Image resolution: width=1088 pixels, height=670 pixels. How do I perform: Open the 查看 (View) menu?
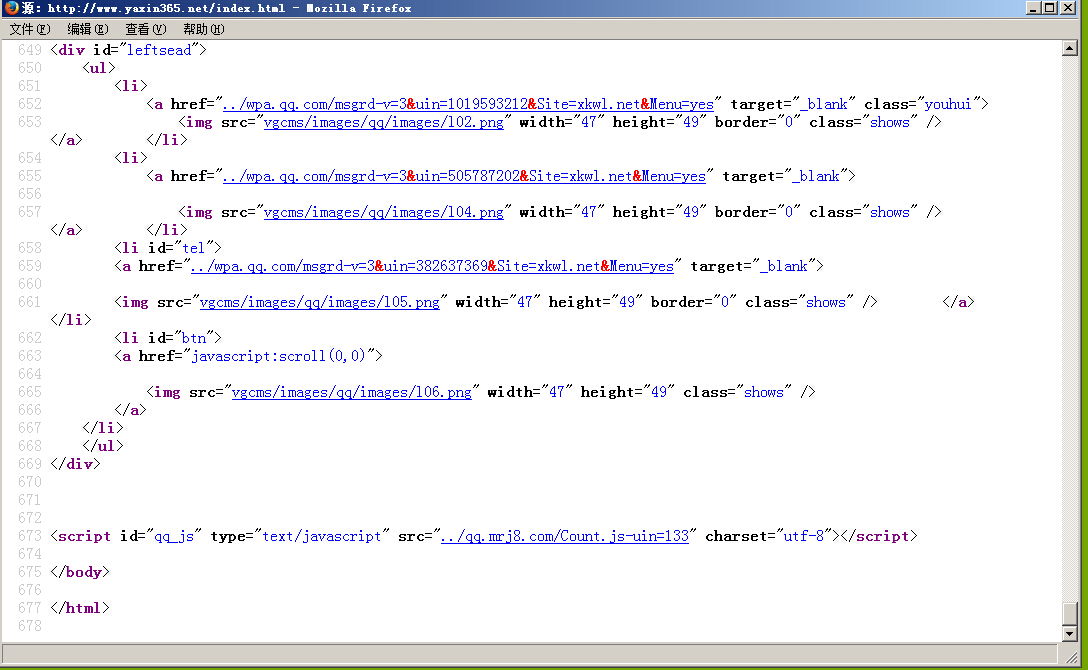coord(145,29)
